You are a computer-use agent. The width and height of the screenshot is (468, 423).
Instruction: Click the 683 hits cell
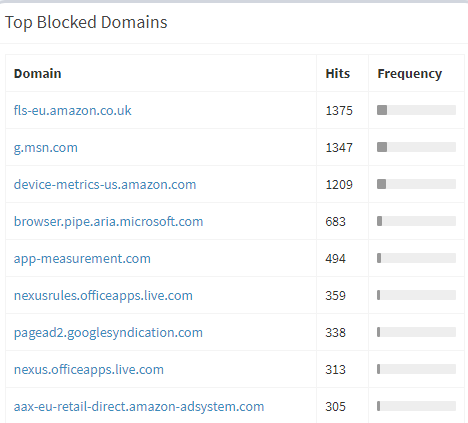coord(335,221)
